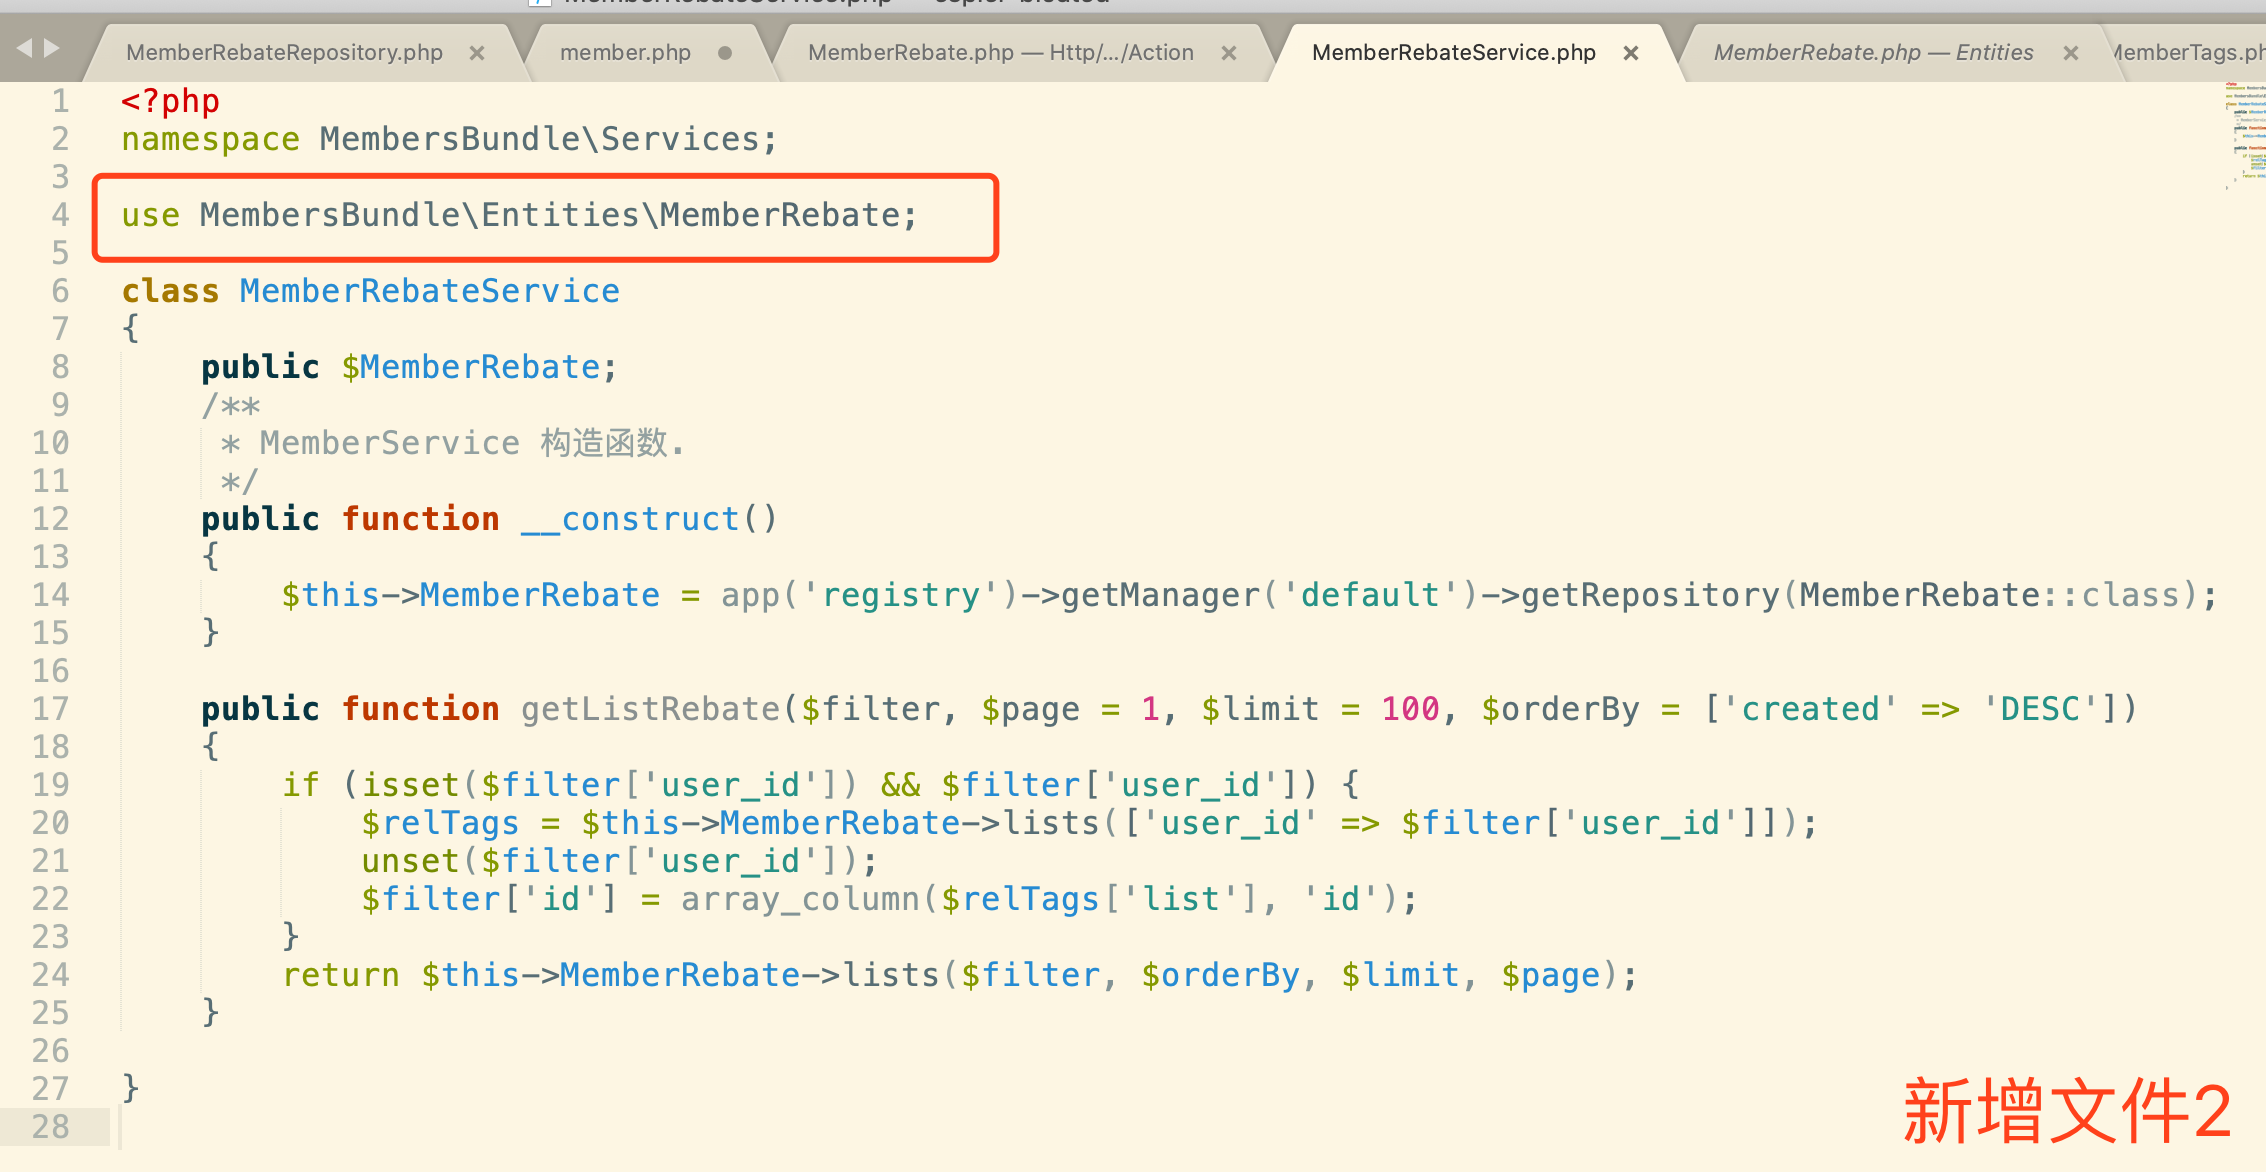This screenshot has height=1172, width=2266.
Task: Click line number 28 in gutter
Action: coord(51,1127)
